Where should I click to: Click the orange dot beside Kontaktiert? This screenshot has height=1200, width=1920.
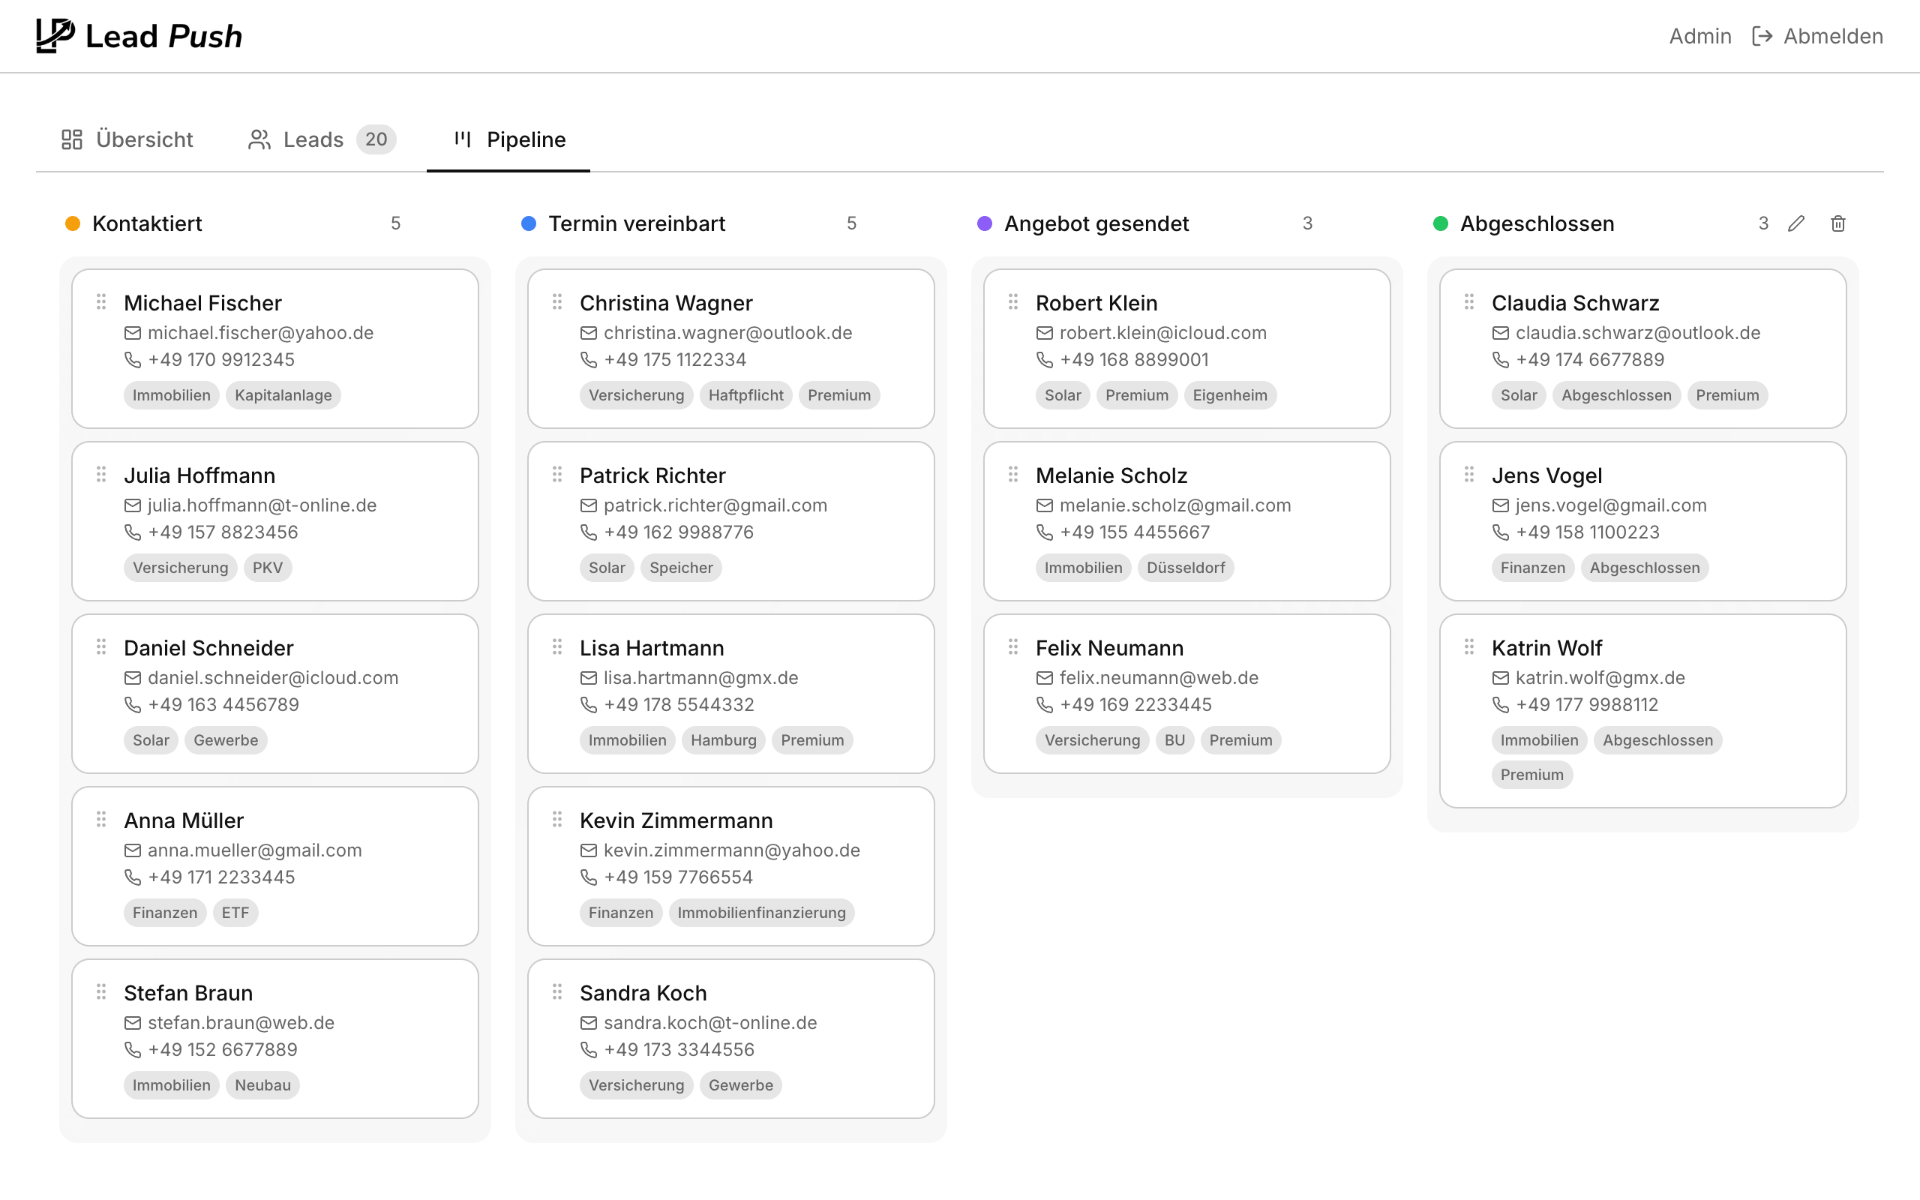[x=72, y=224]
